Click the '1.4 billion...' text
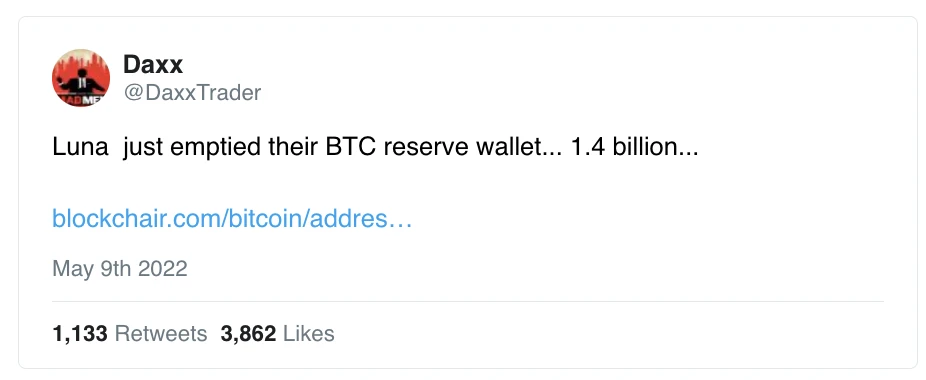This screenshot has height=380, width=926. click(x=635, y=147)
